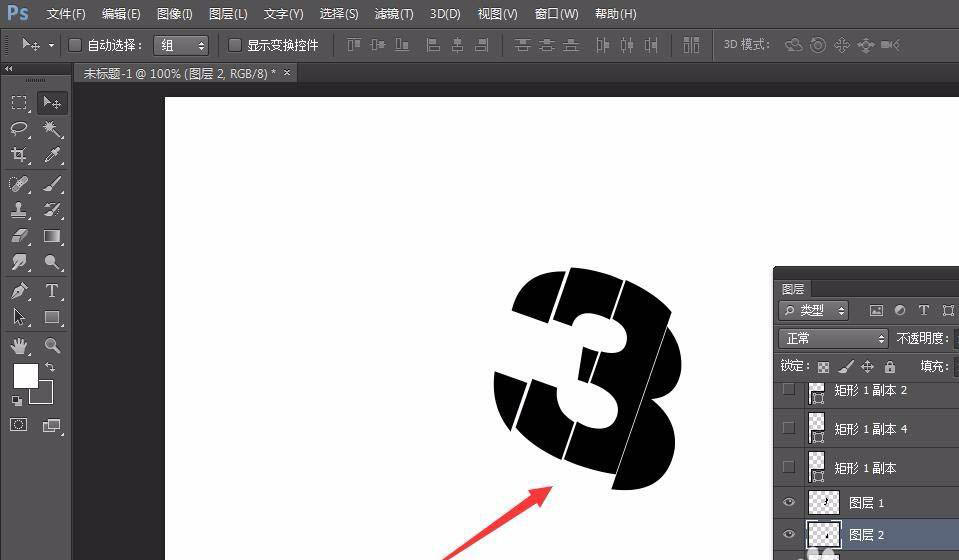Open the auto-select 组 dropdown

[181, 45]
